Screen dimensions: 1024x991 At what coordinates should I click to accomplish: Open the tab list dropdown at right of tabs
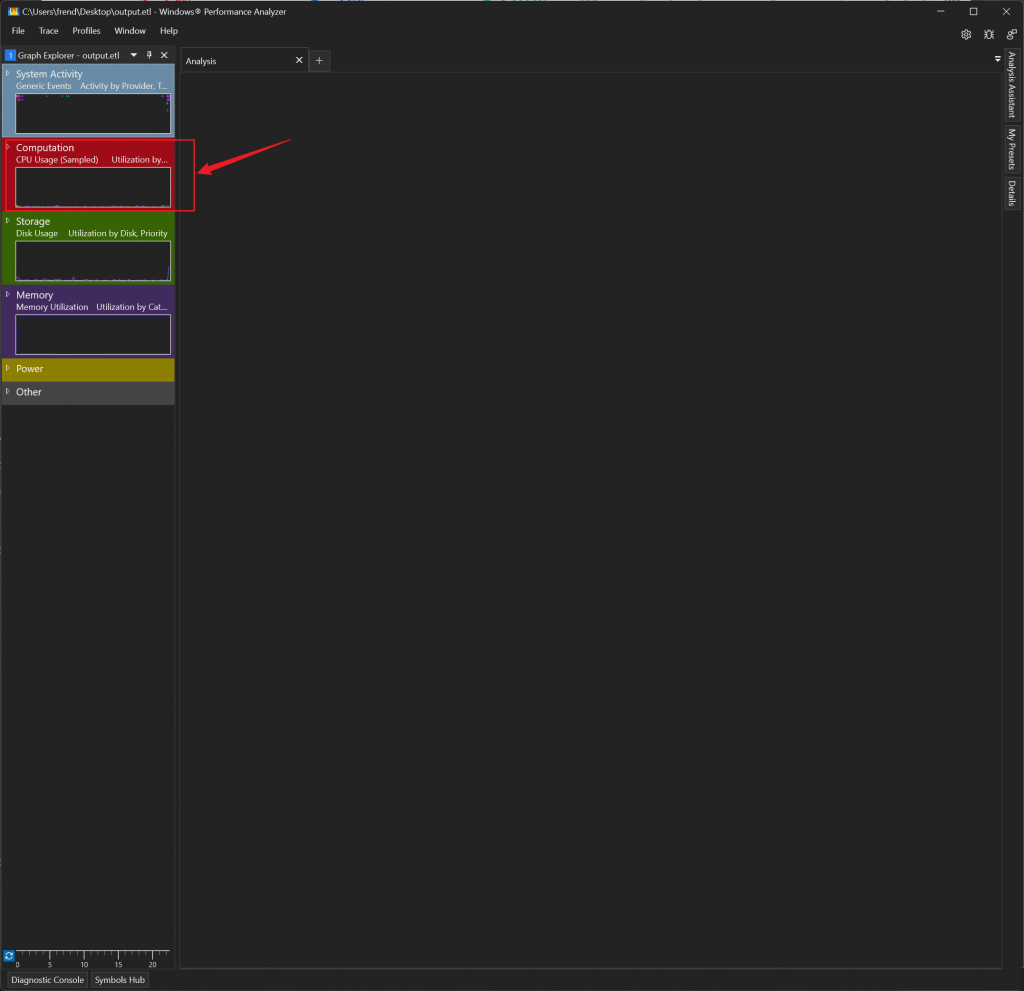(997, 59)
